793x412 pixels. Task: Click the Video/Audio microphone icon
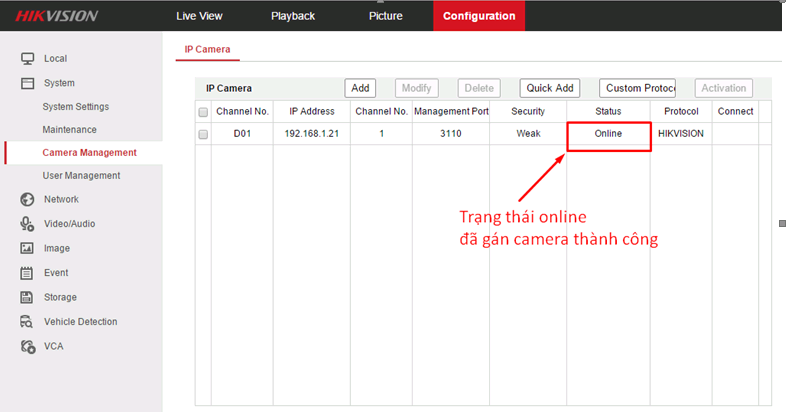[28, 224]
